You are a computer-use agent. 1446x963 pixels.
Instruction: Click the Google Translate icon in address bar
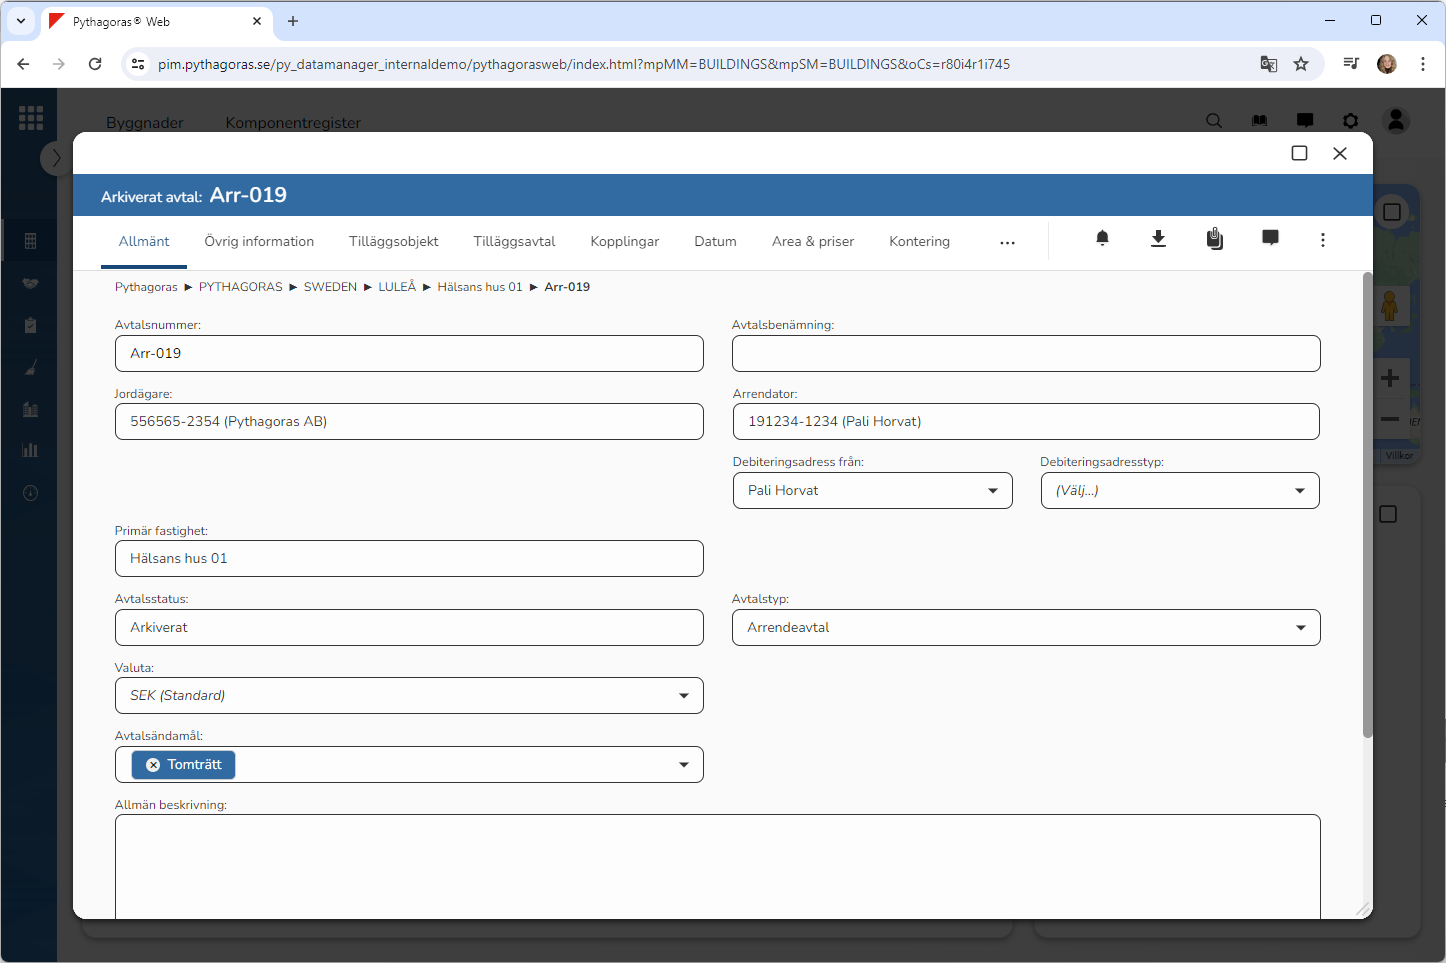(x=1268, y=64)
